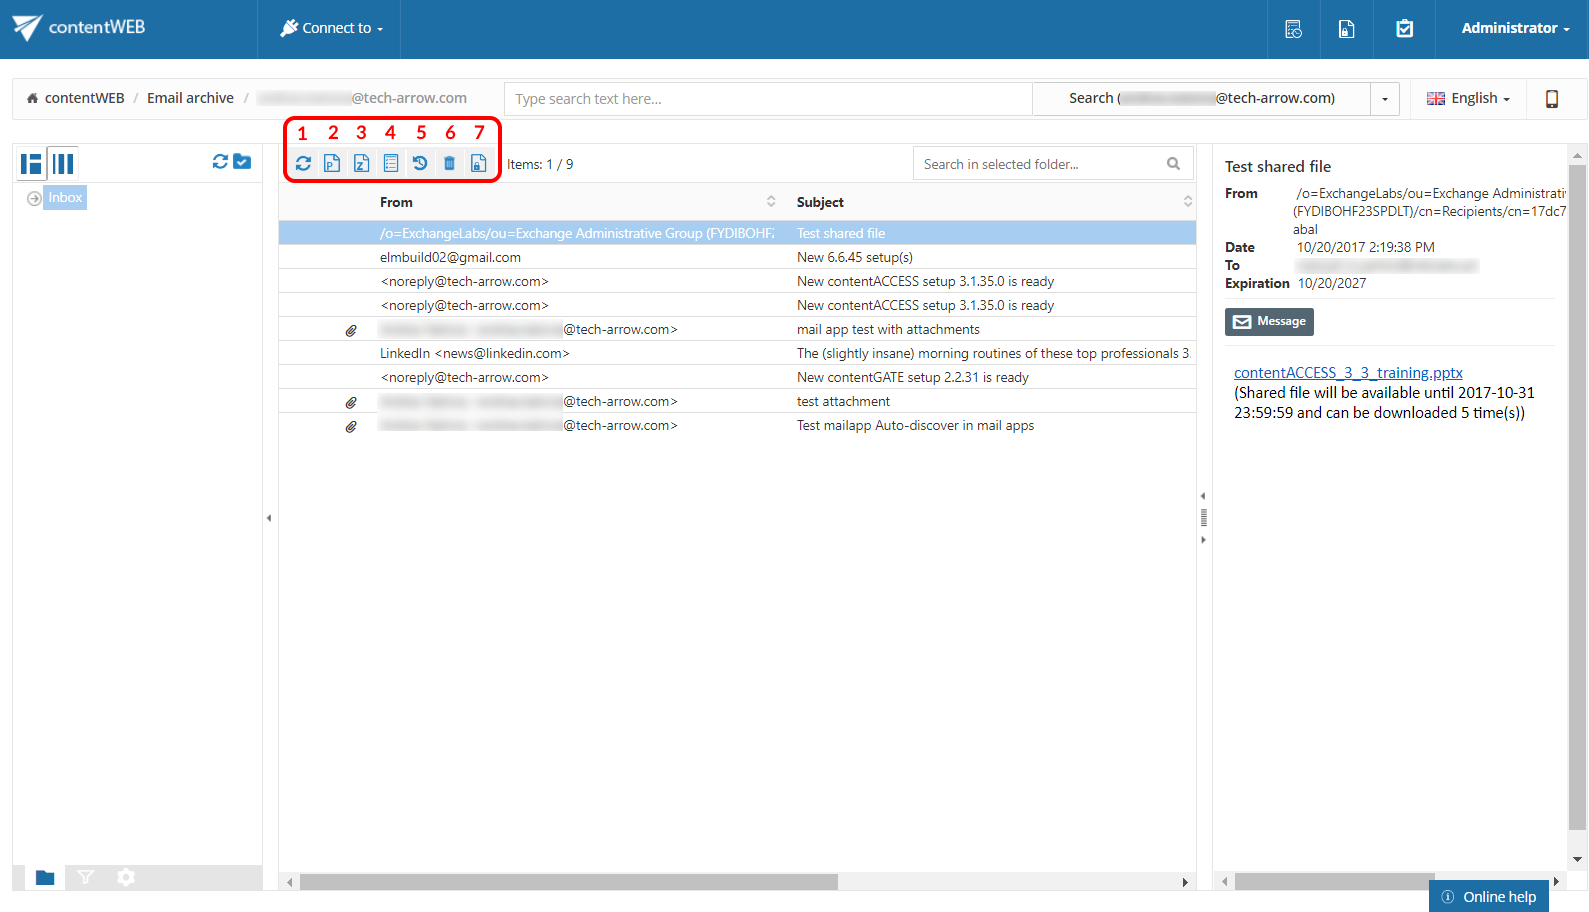This screenshot has width=1589, height=912.
Task: Open the settings gear tab at the pane bottom
Action: (x=125, y=877)
